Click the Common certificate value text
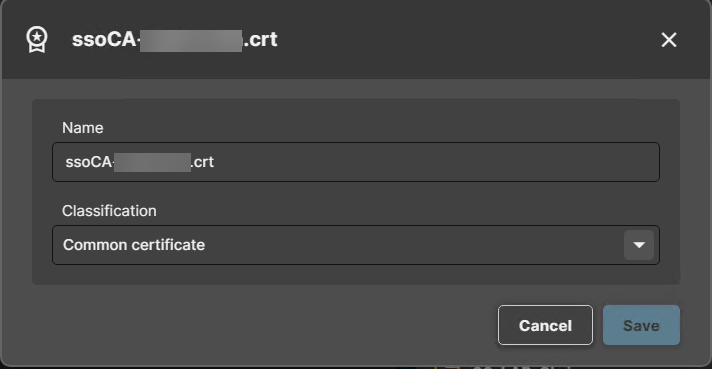 134,245
